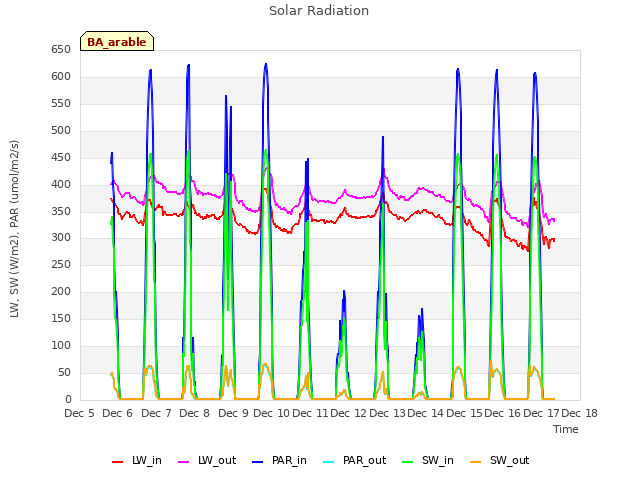Click the Dec 11 axis tick label

tap(310, 413)
